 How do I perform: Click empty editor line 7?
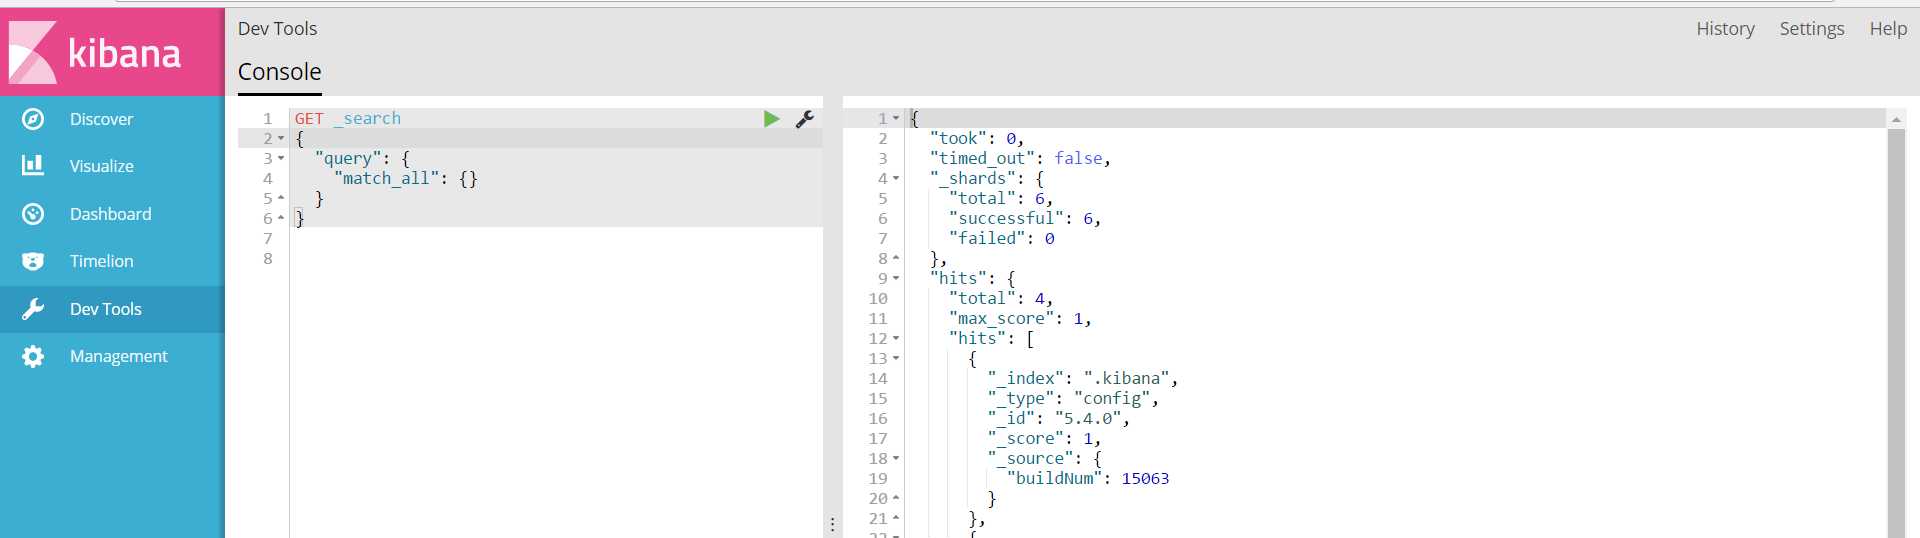coord(556,238)
